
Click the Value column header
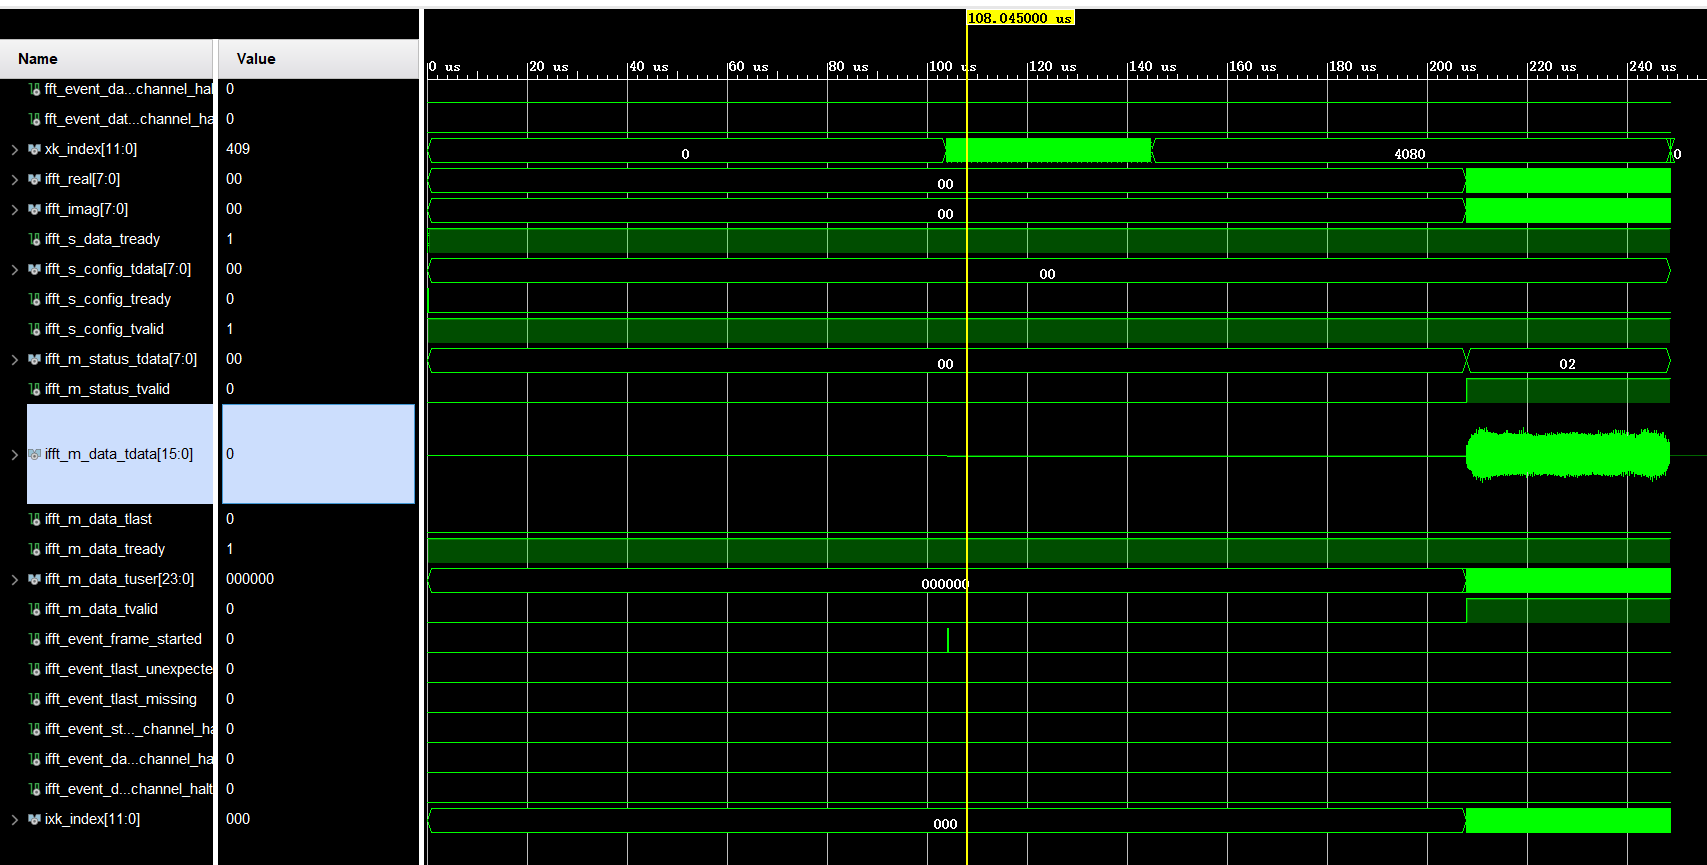tap(318, 59)
